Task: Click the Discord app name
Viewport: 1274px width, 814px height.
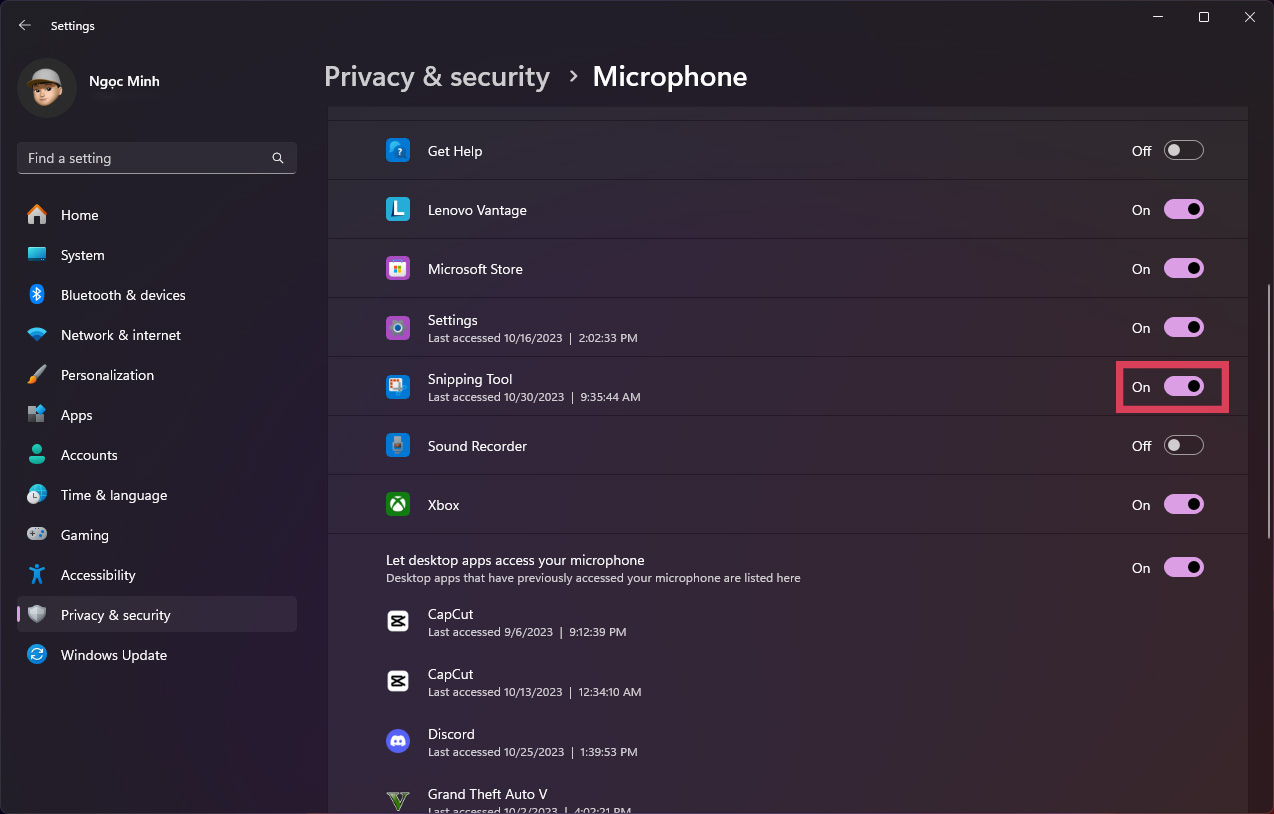Action: pos(451,734)
